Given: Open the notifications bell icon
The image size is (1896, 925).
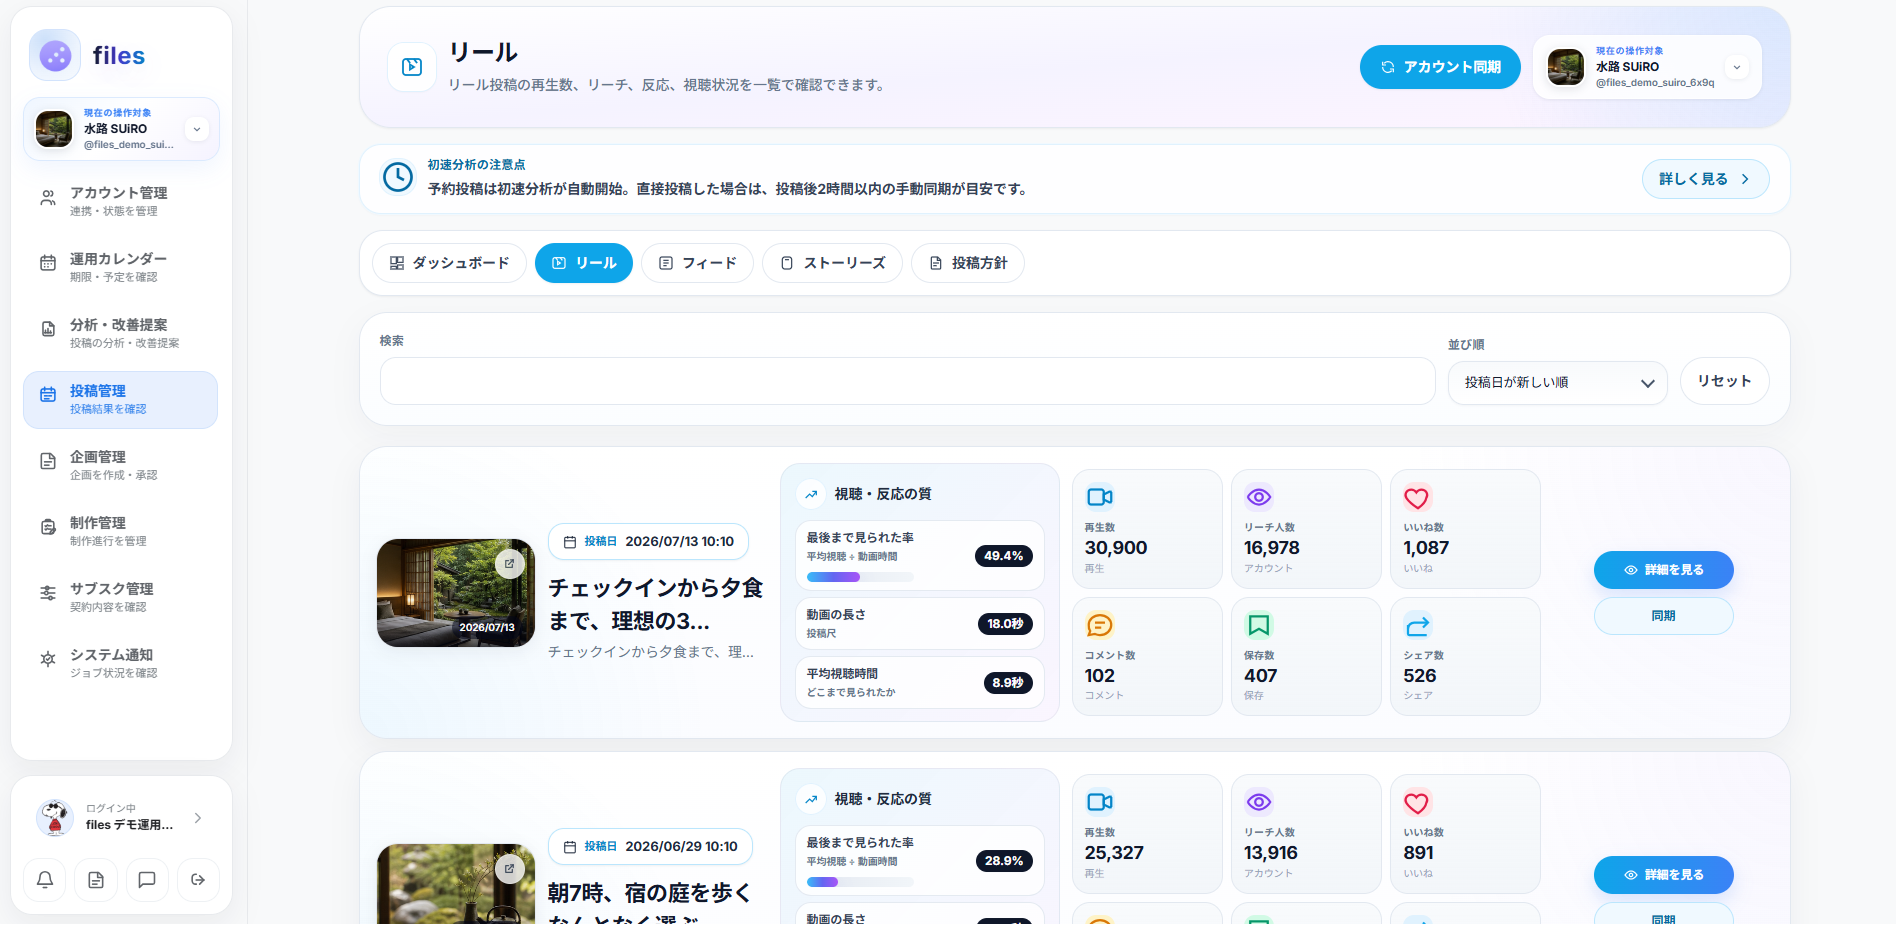Looking at the screenshot, I should tap(45, 880).
